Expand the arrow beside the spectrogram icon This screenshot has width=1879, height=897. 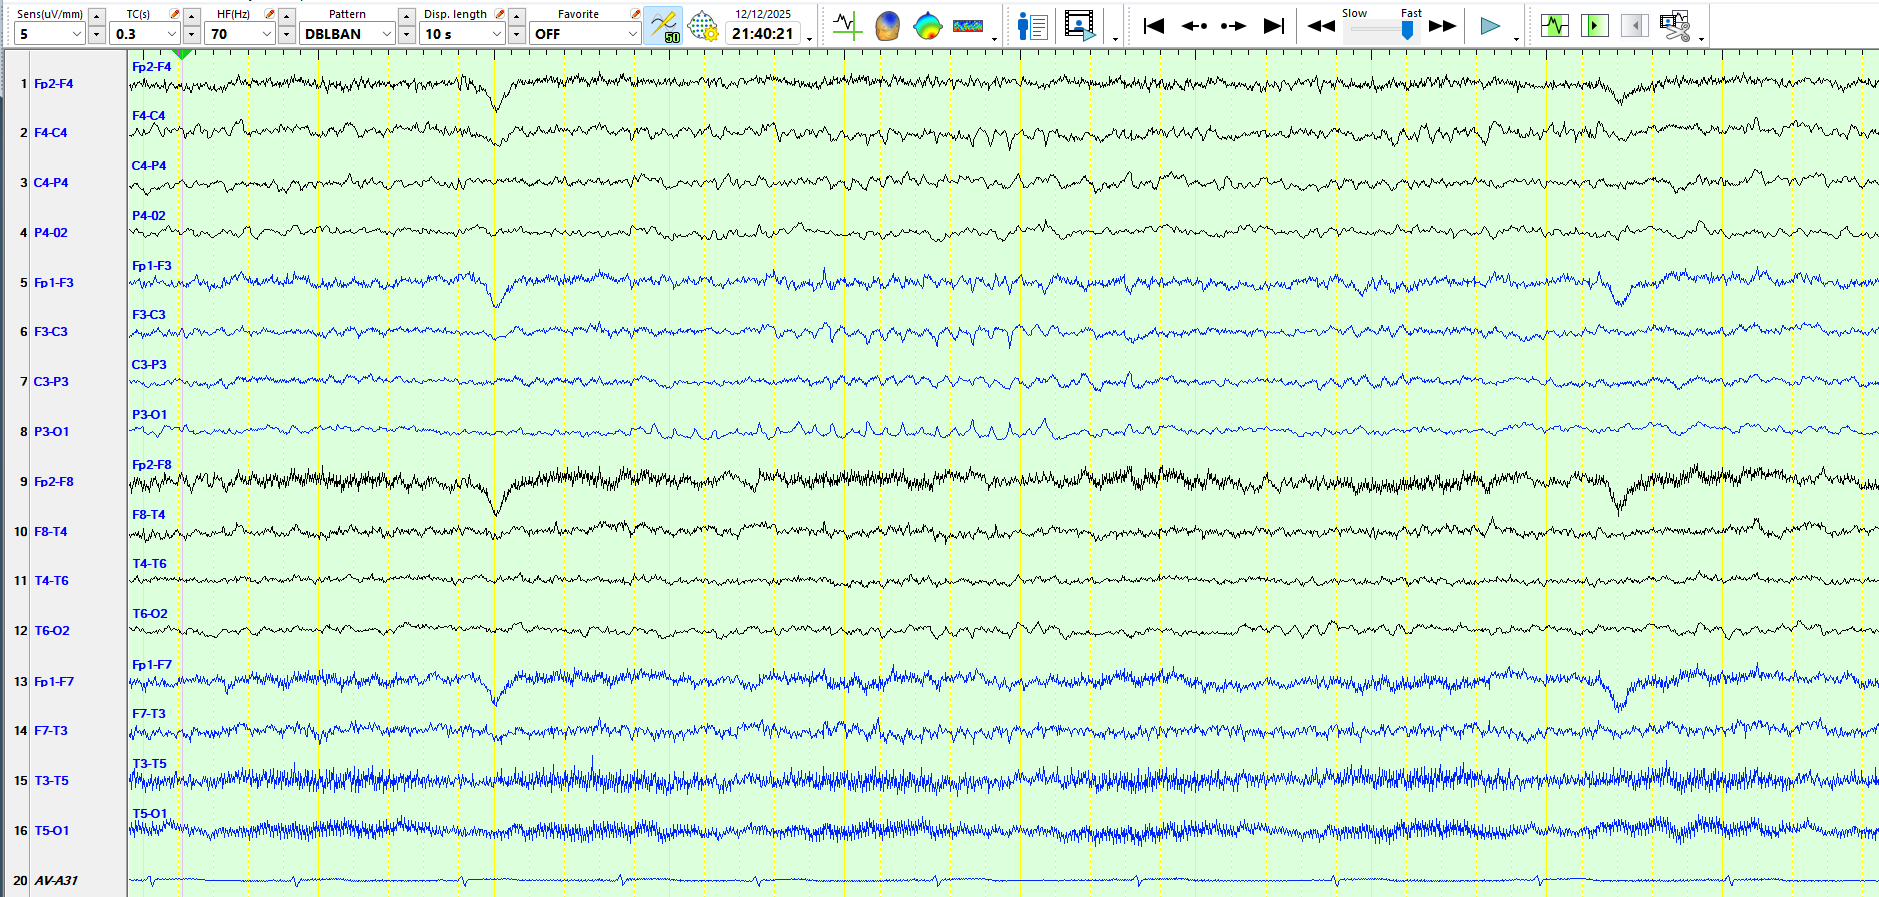click(x=994, y=39)
